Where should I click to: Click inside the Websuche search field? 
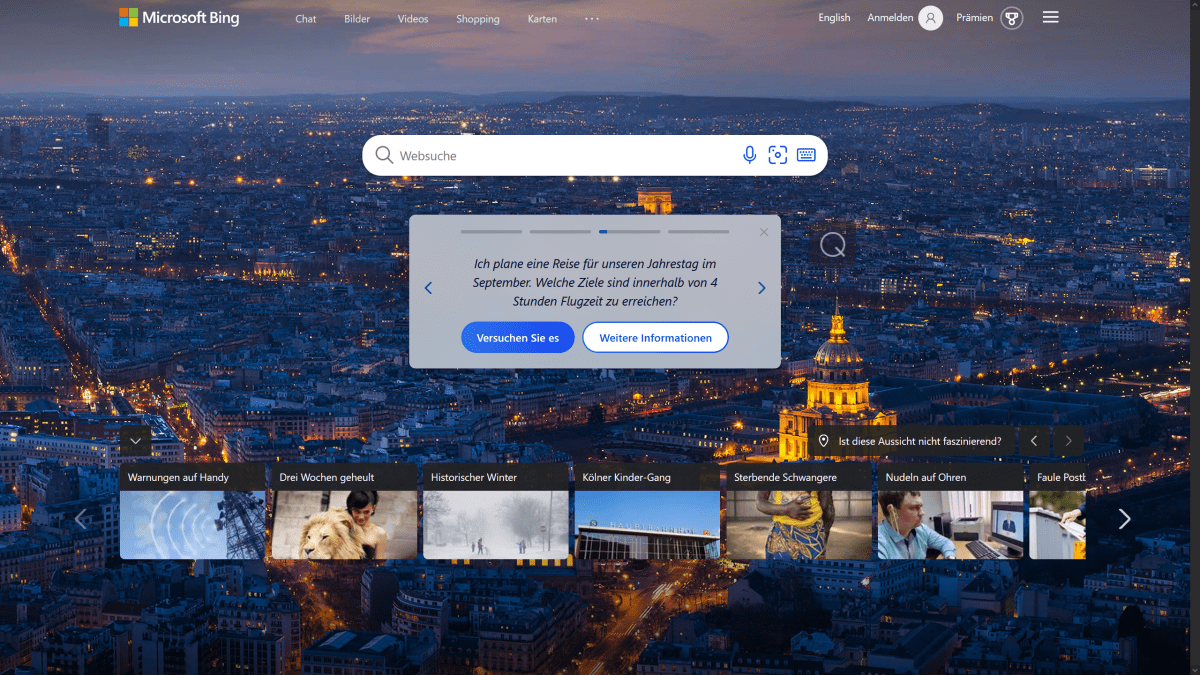[560, 156]
